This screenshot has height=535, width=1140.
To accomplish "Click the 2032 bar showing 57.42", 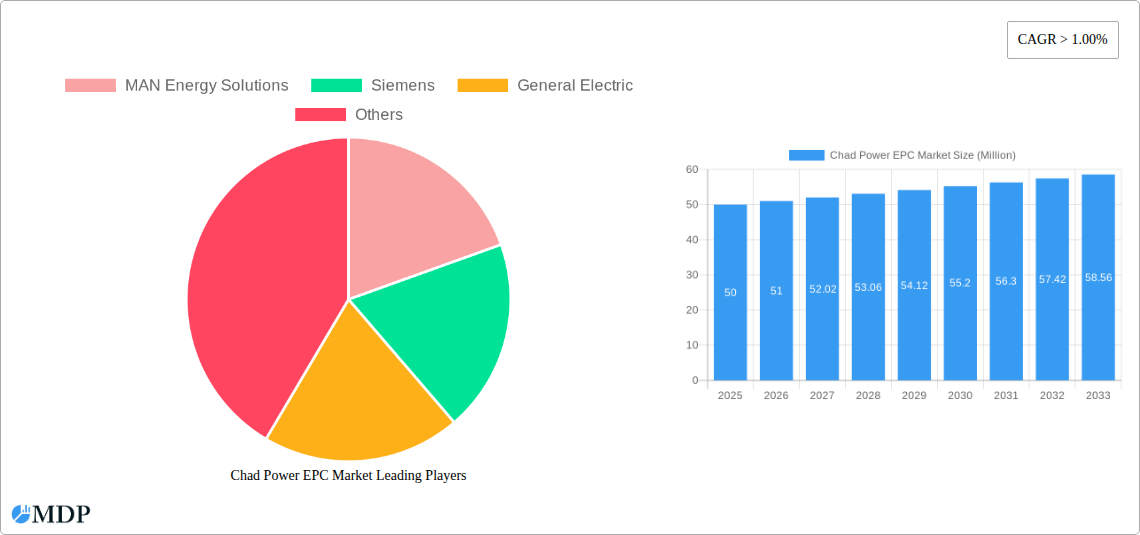I will point(1052,279).
